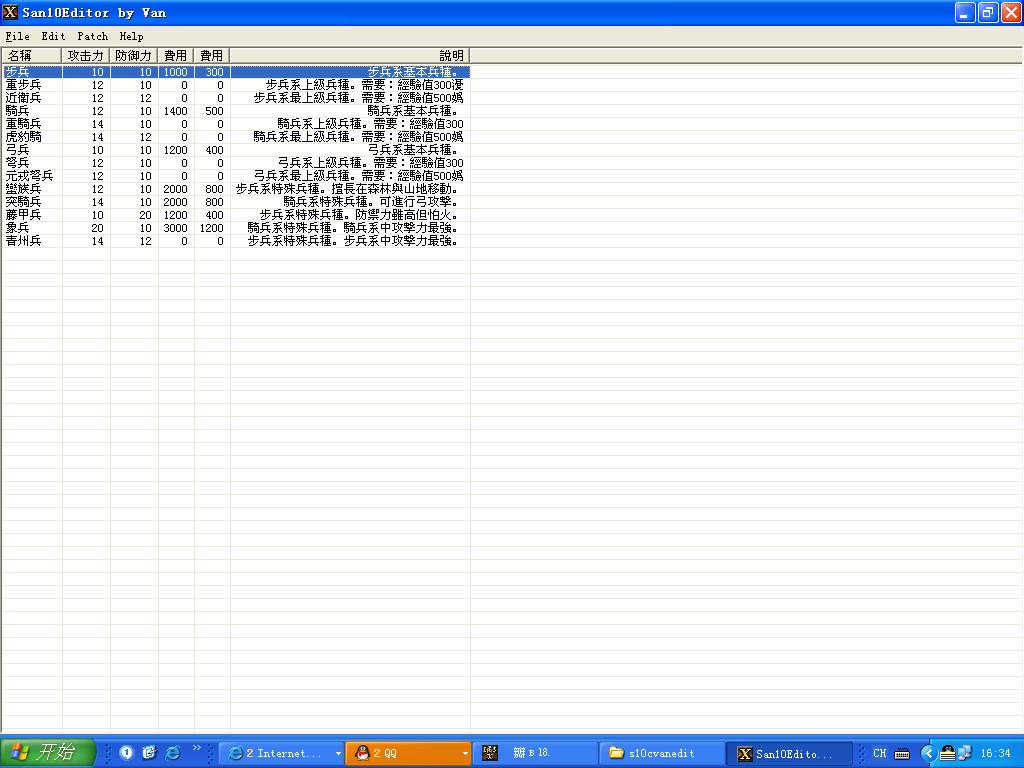The image size is (1024, 768).
Task: Click attack value 20 in 象兵 row
Action: pos(97,228)
